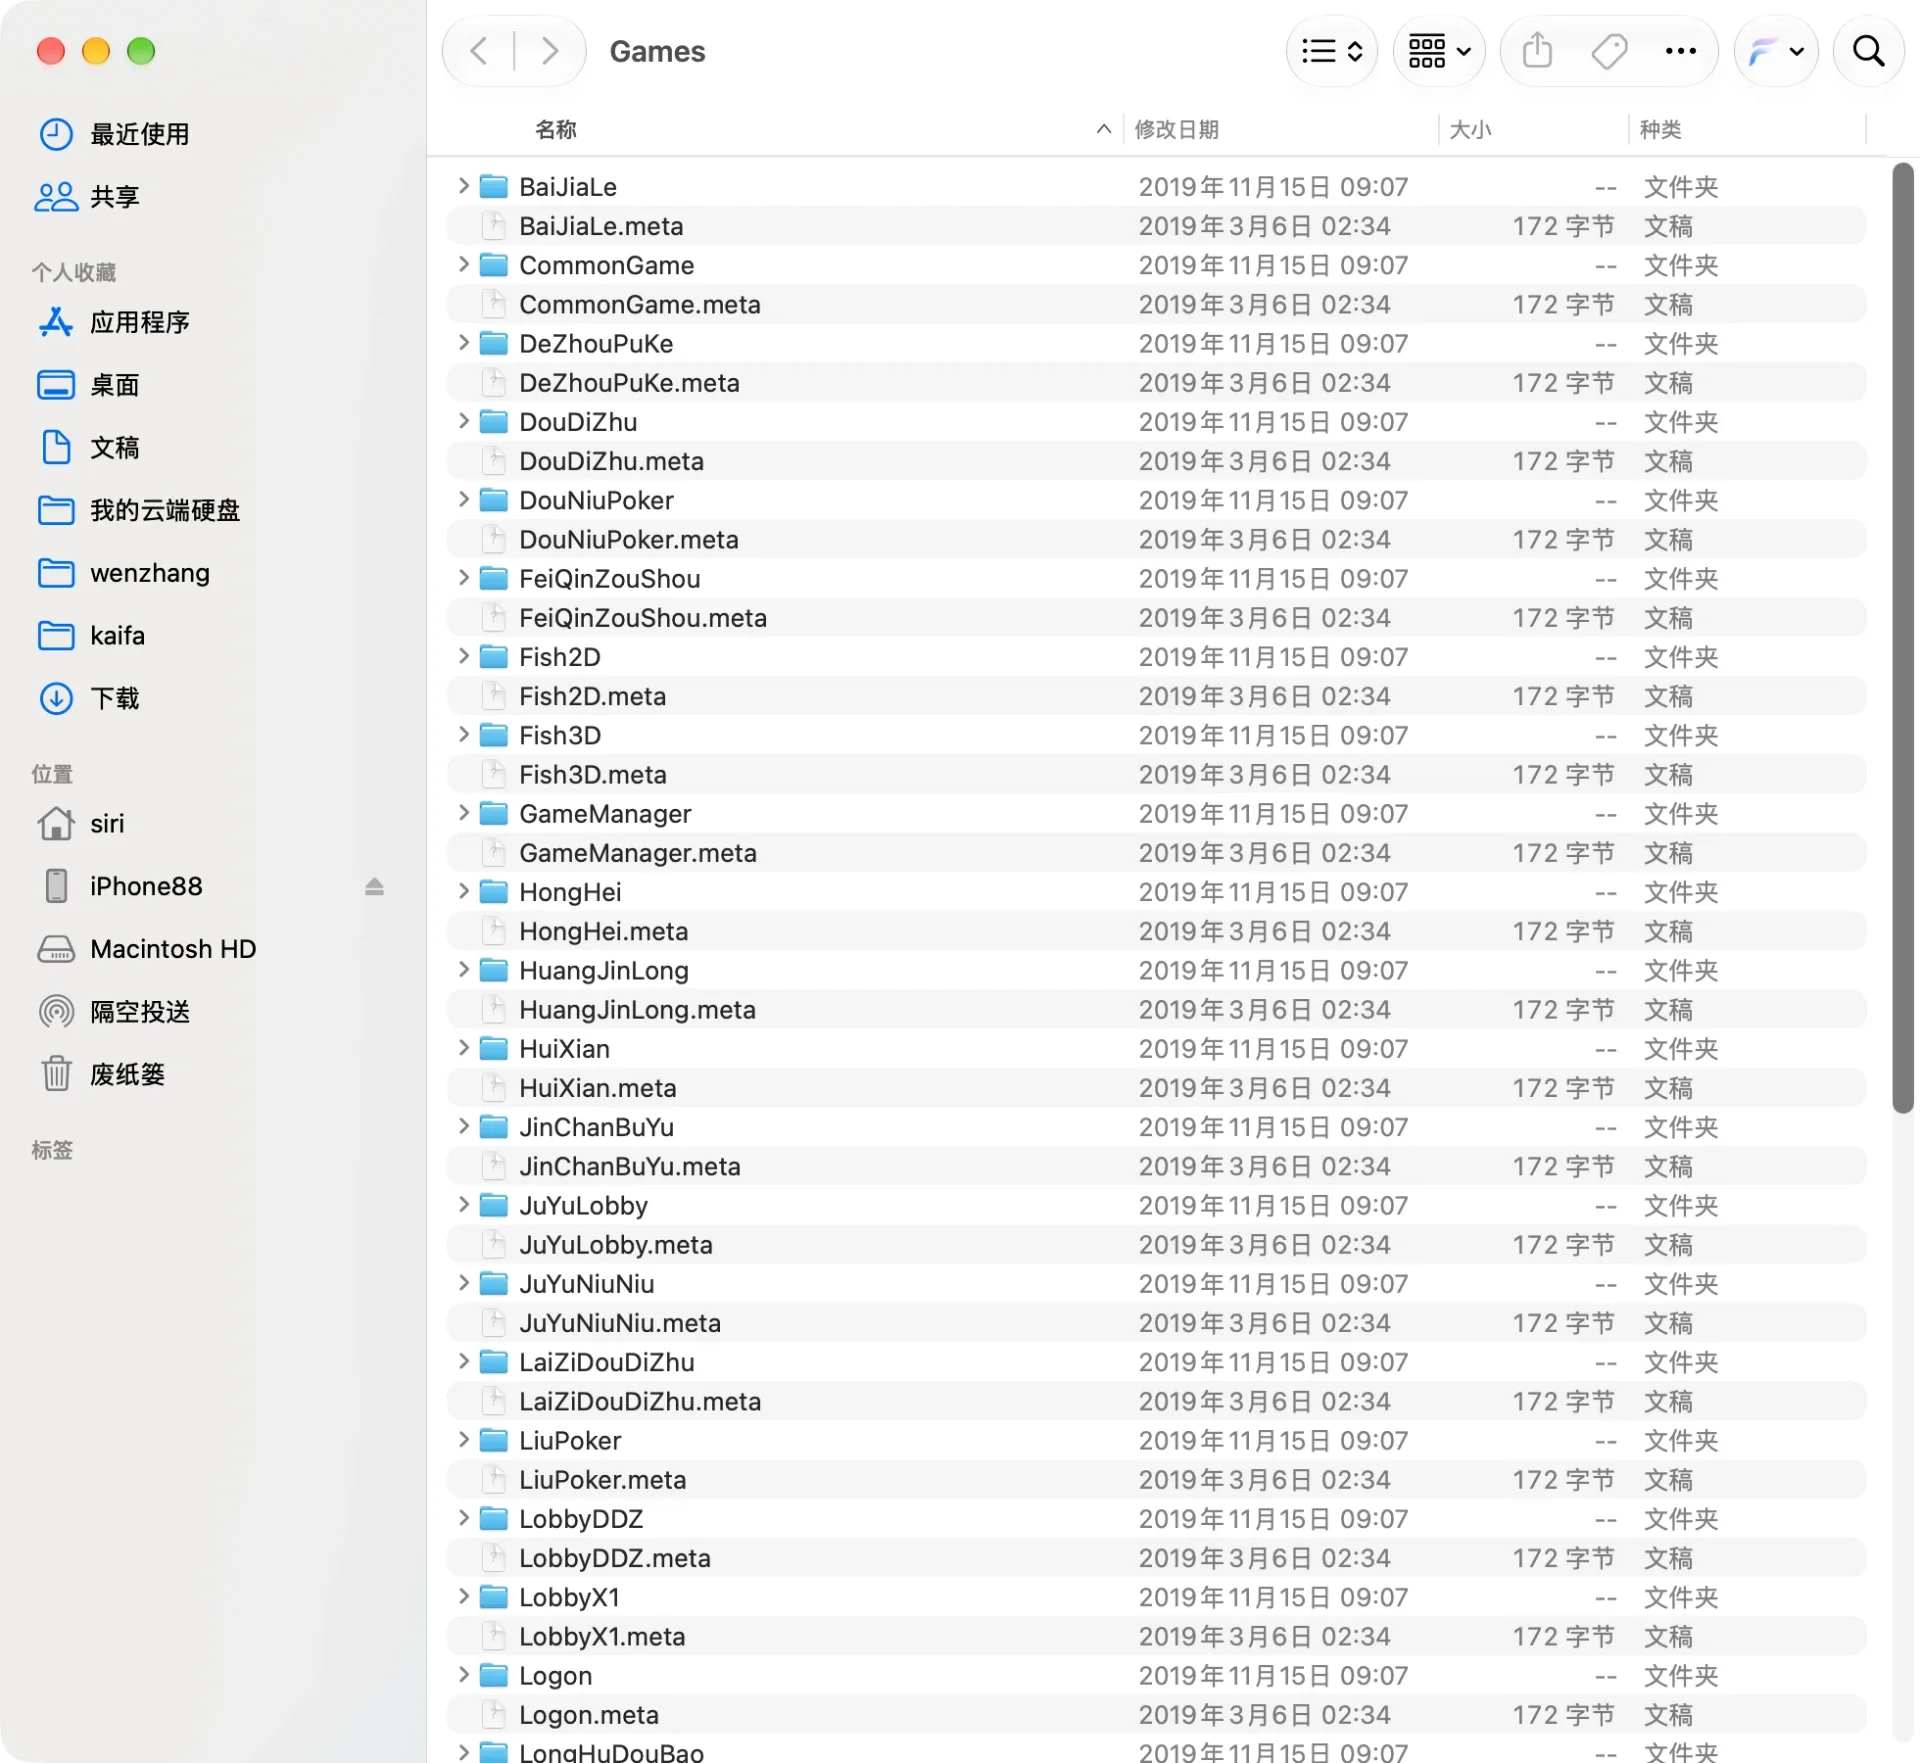Expand the HuiXian folder disclosure arrow
1920x1763 pixels.
pos(463,1048)
